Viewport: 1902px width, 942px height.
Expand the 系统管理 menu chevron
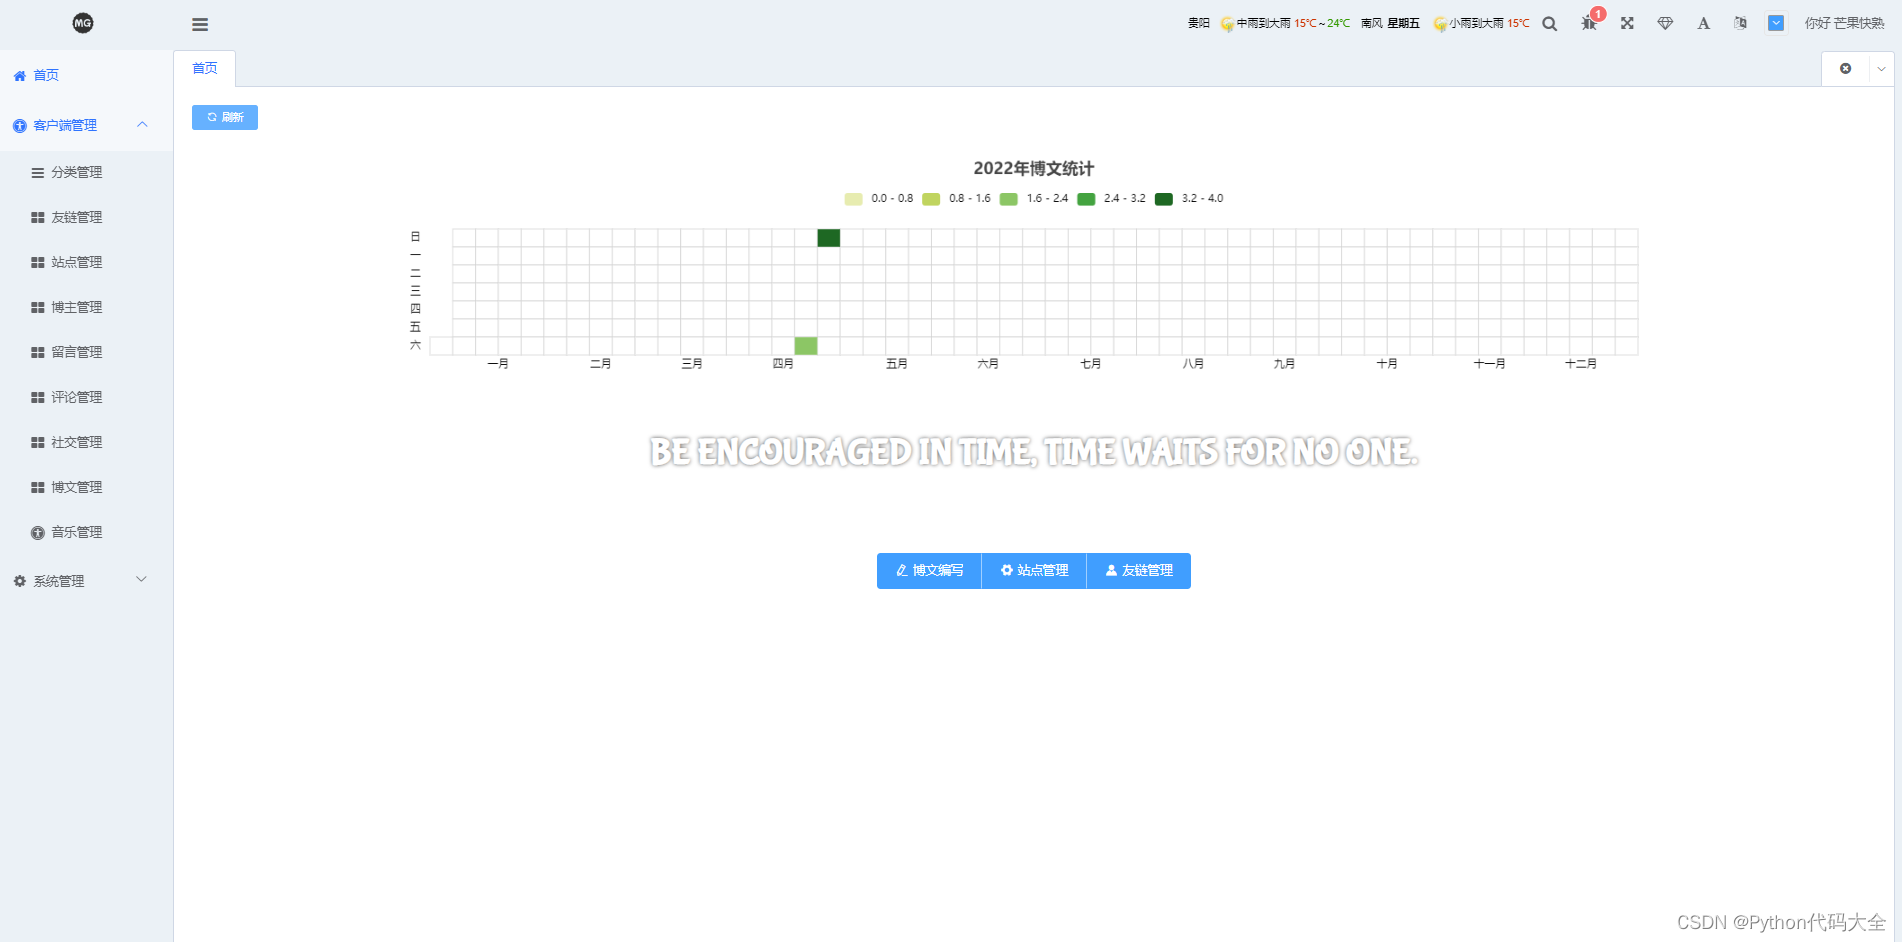click(x=142, y=580)
